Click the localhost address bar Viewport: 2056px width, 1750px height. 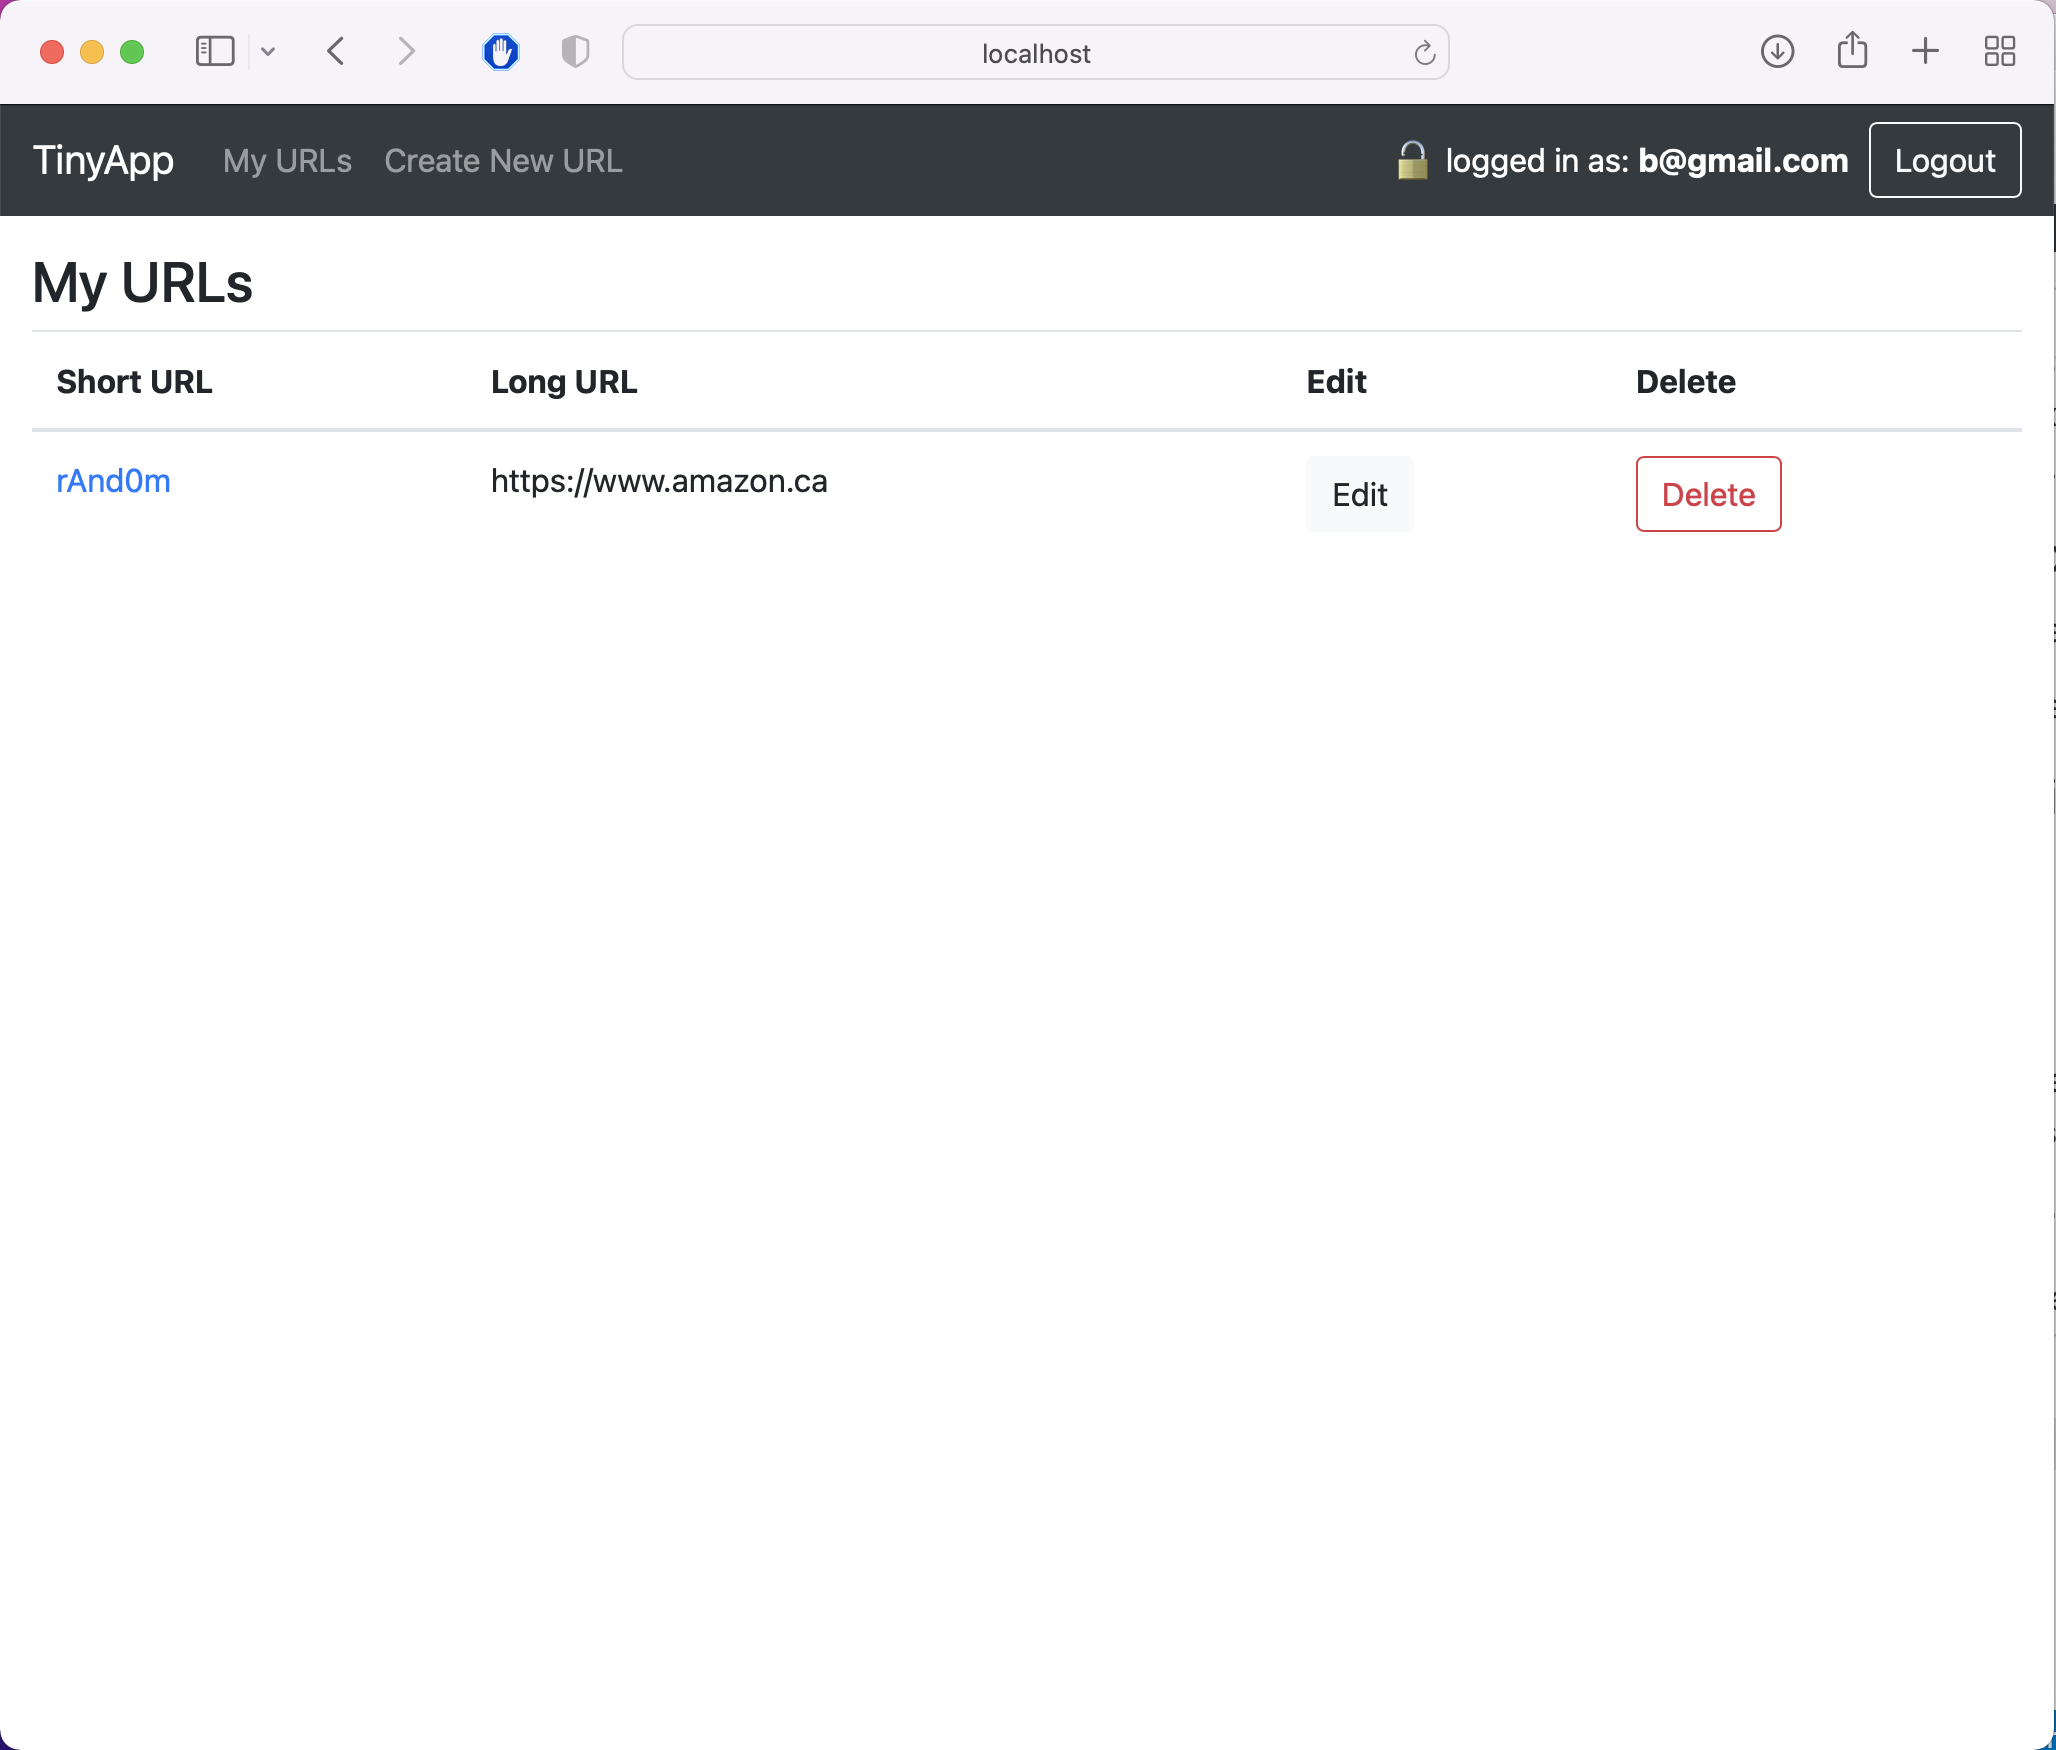pos(1035,53)
